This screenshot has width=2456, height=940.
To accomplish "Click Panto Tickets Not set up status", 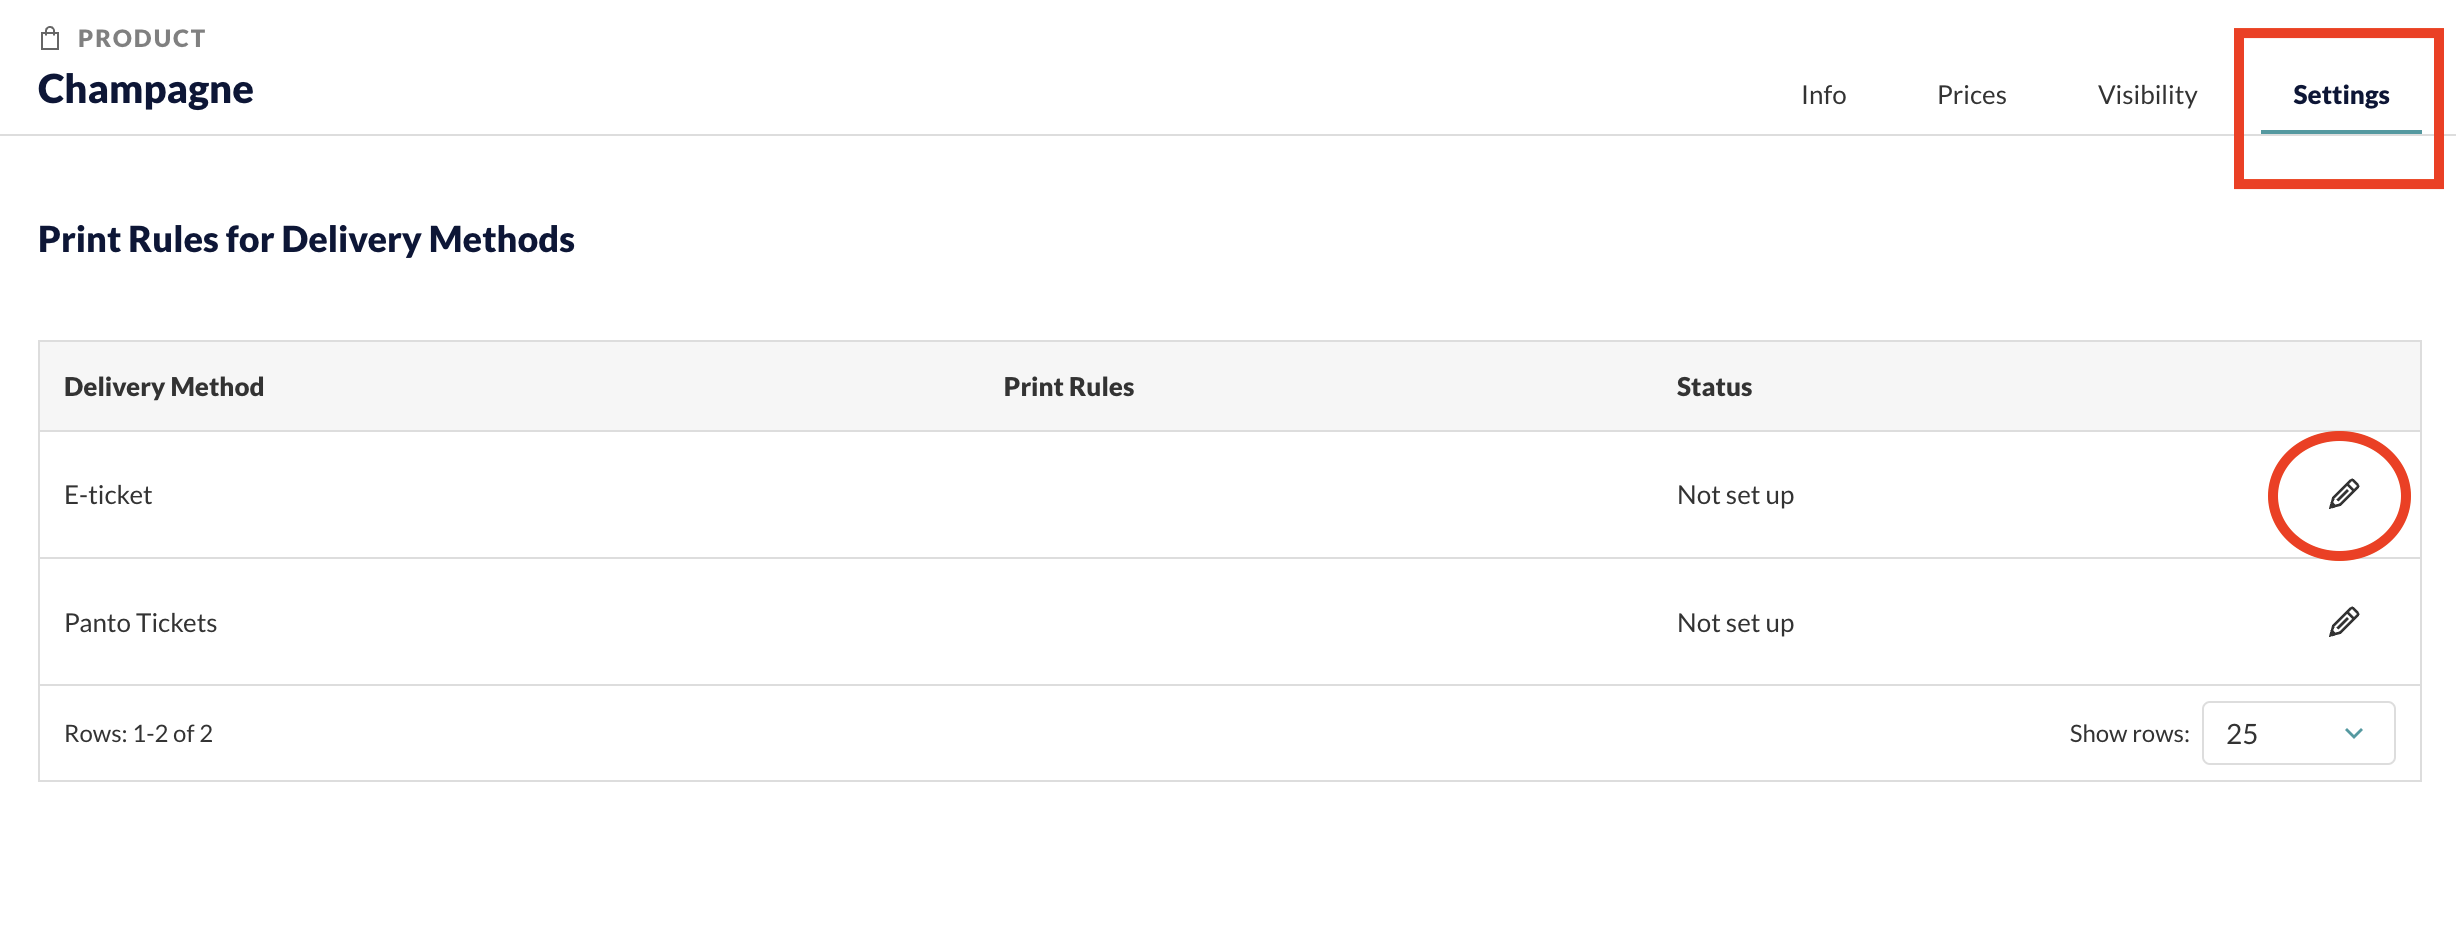I will 1735,623.
